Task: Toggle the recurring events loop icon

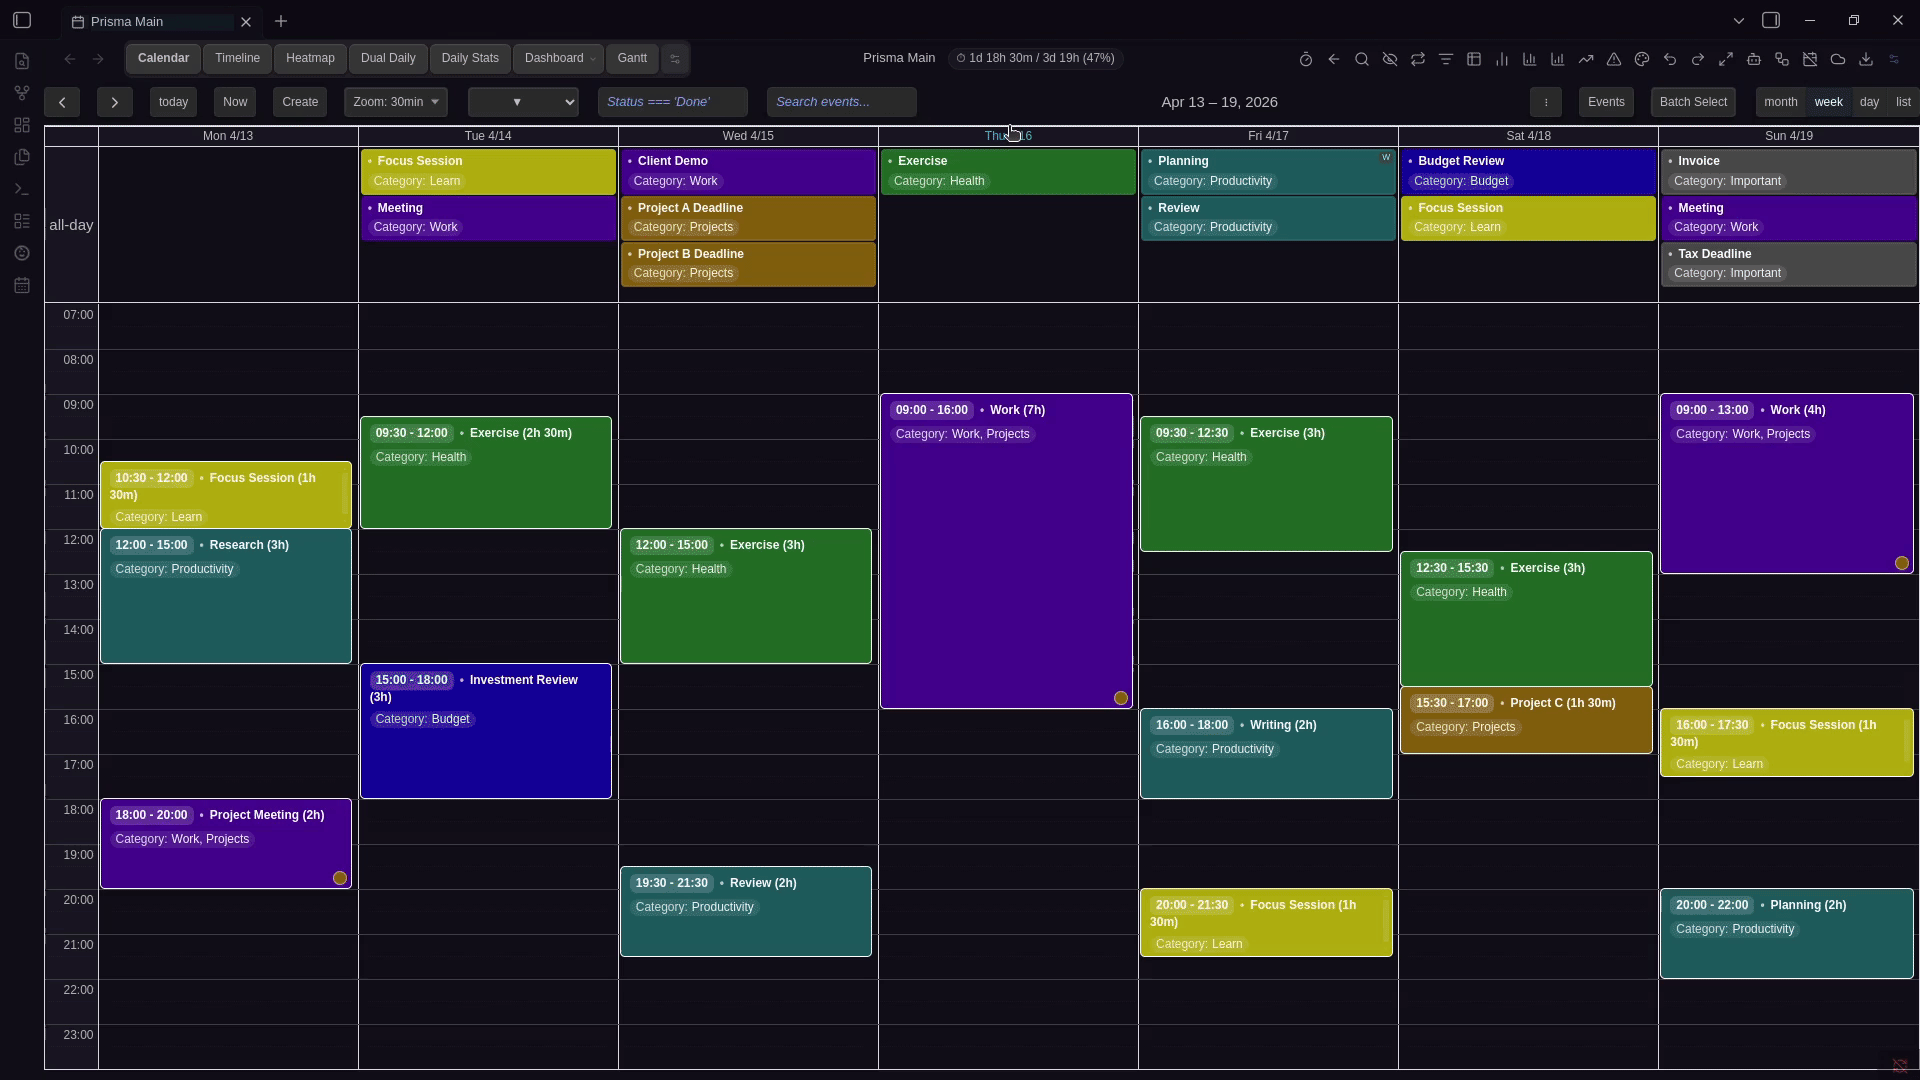Action: tap(1418, 60)
